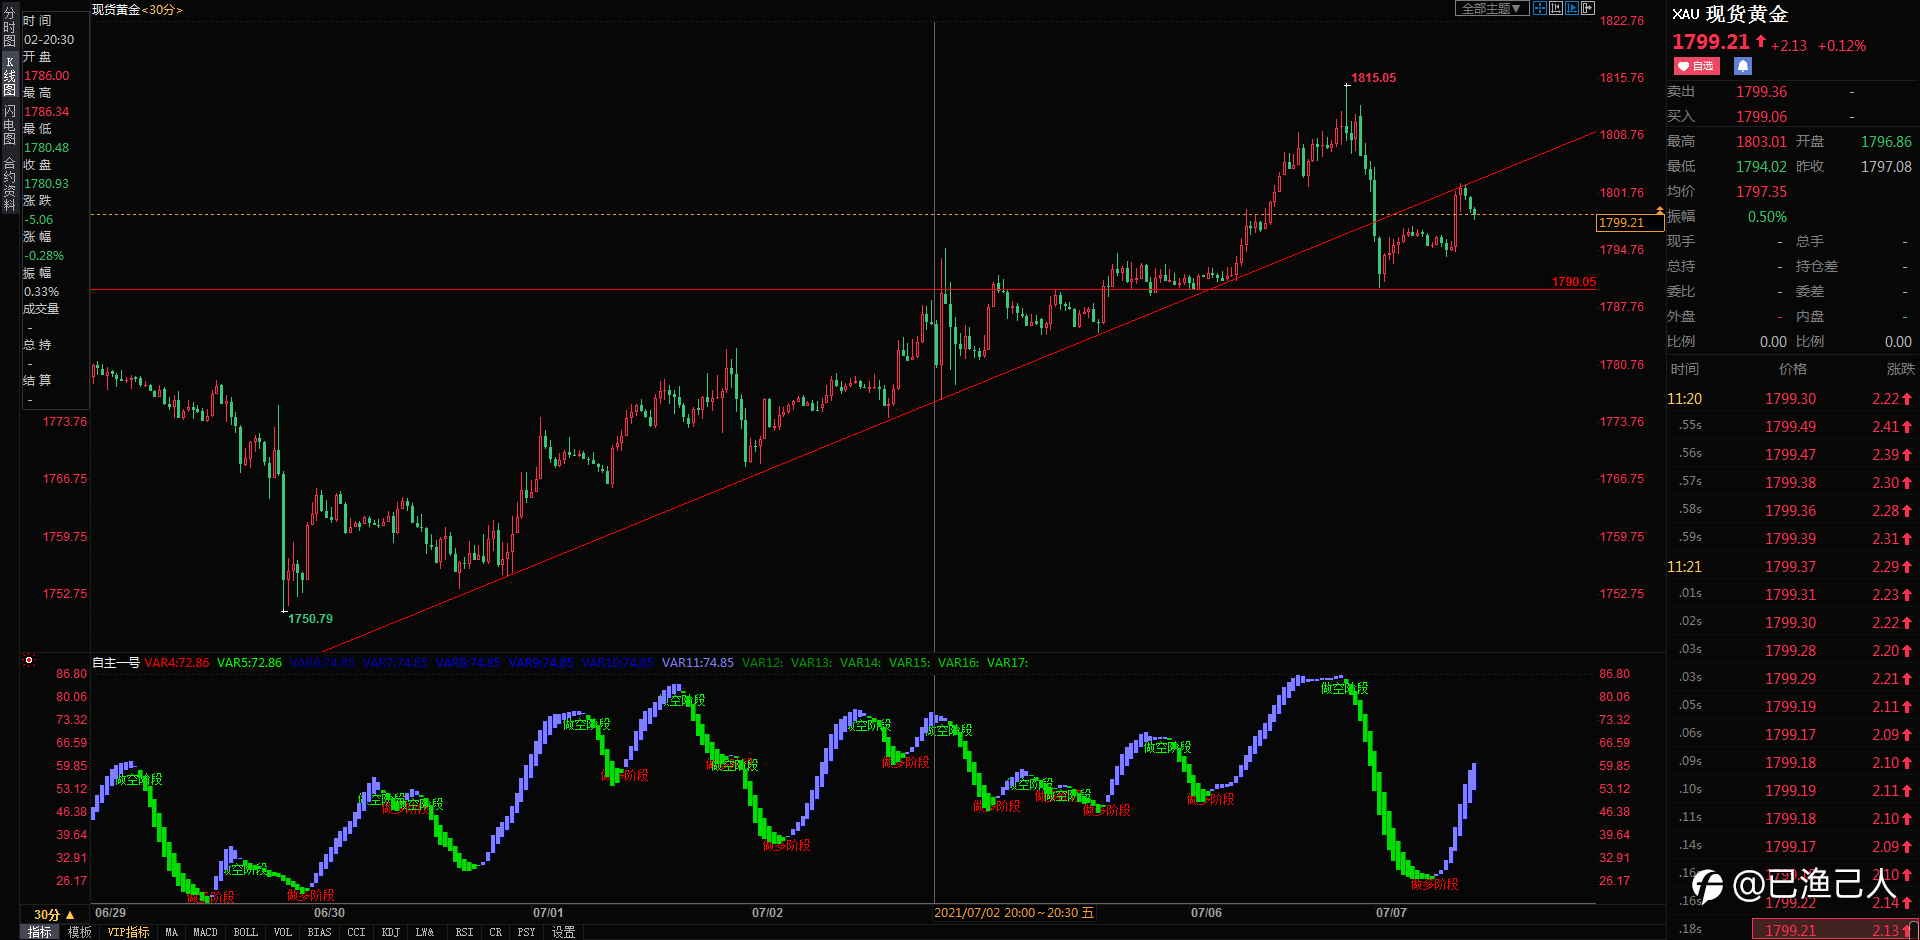Image resolution: width=1920 pixels, height=940 pixels.
Task: Select the BOLL indicator
Action: tap(245, 932)
